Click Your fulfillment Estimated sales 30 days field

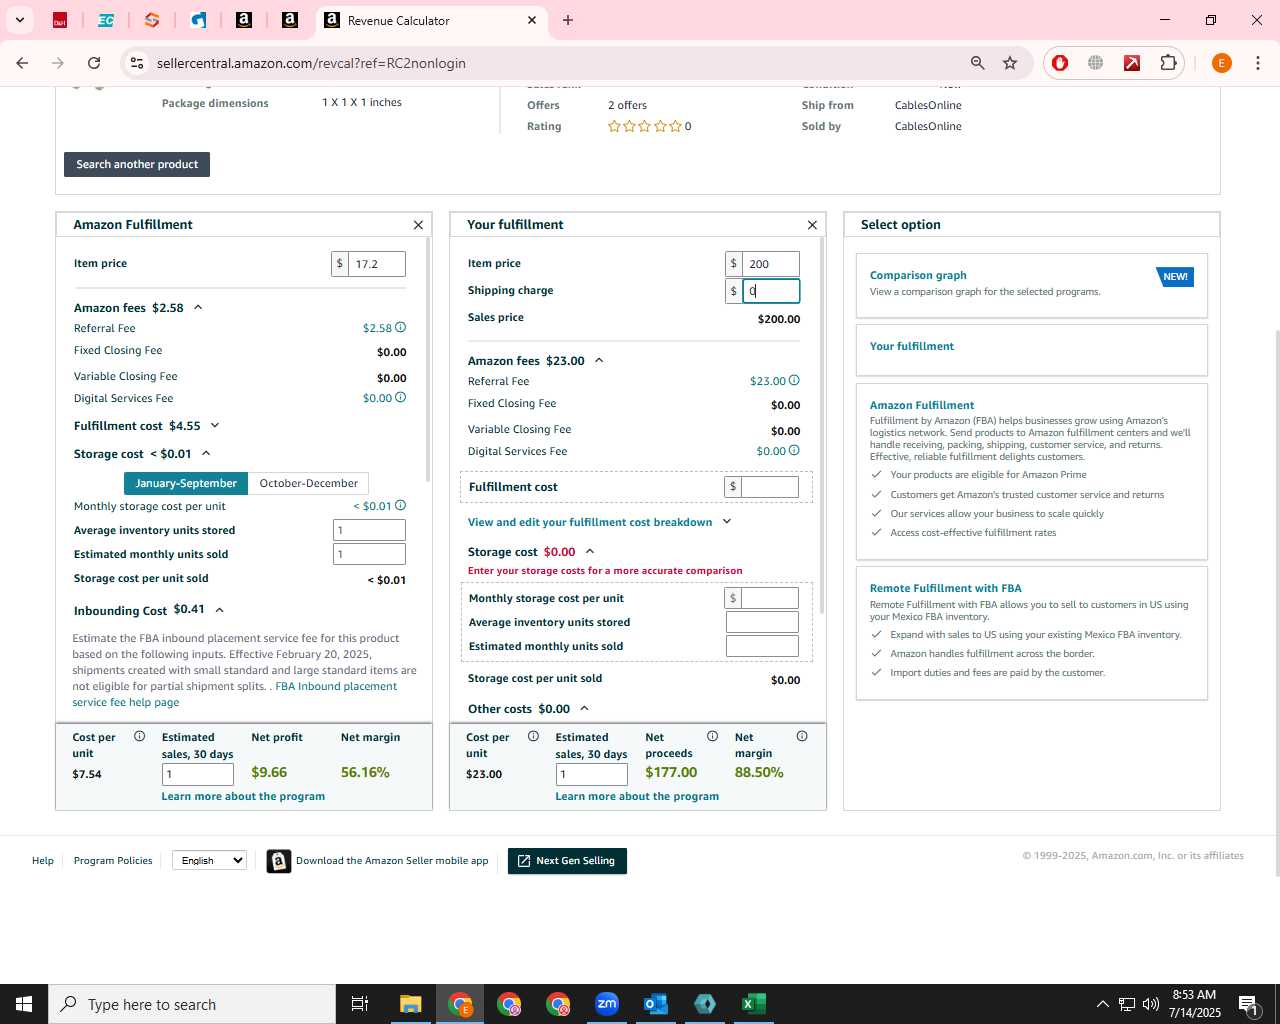[591, 774]
